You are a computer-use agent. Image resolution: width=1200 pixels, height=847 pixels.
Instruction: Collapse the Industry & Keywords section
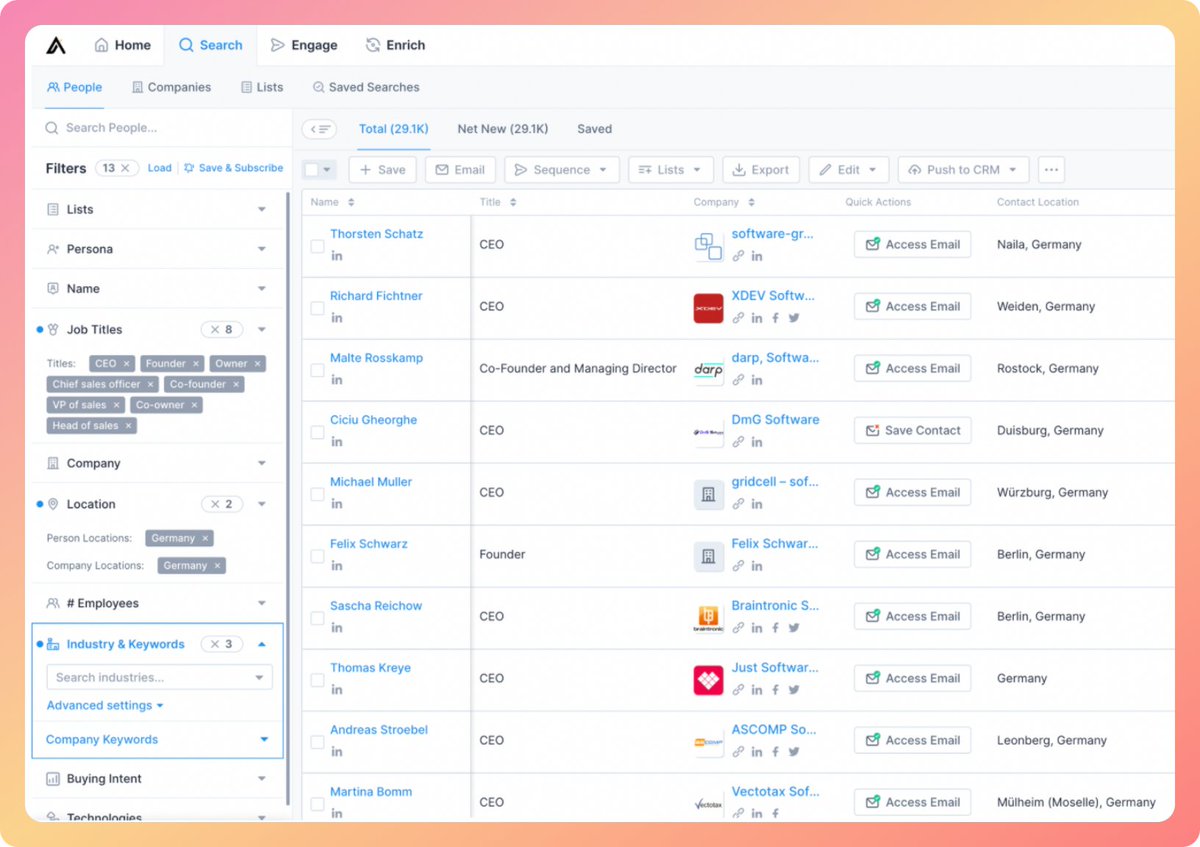(262, 645)
